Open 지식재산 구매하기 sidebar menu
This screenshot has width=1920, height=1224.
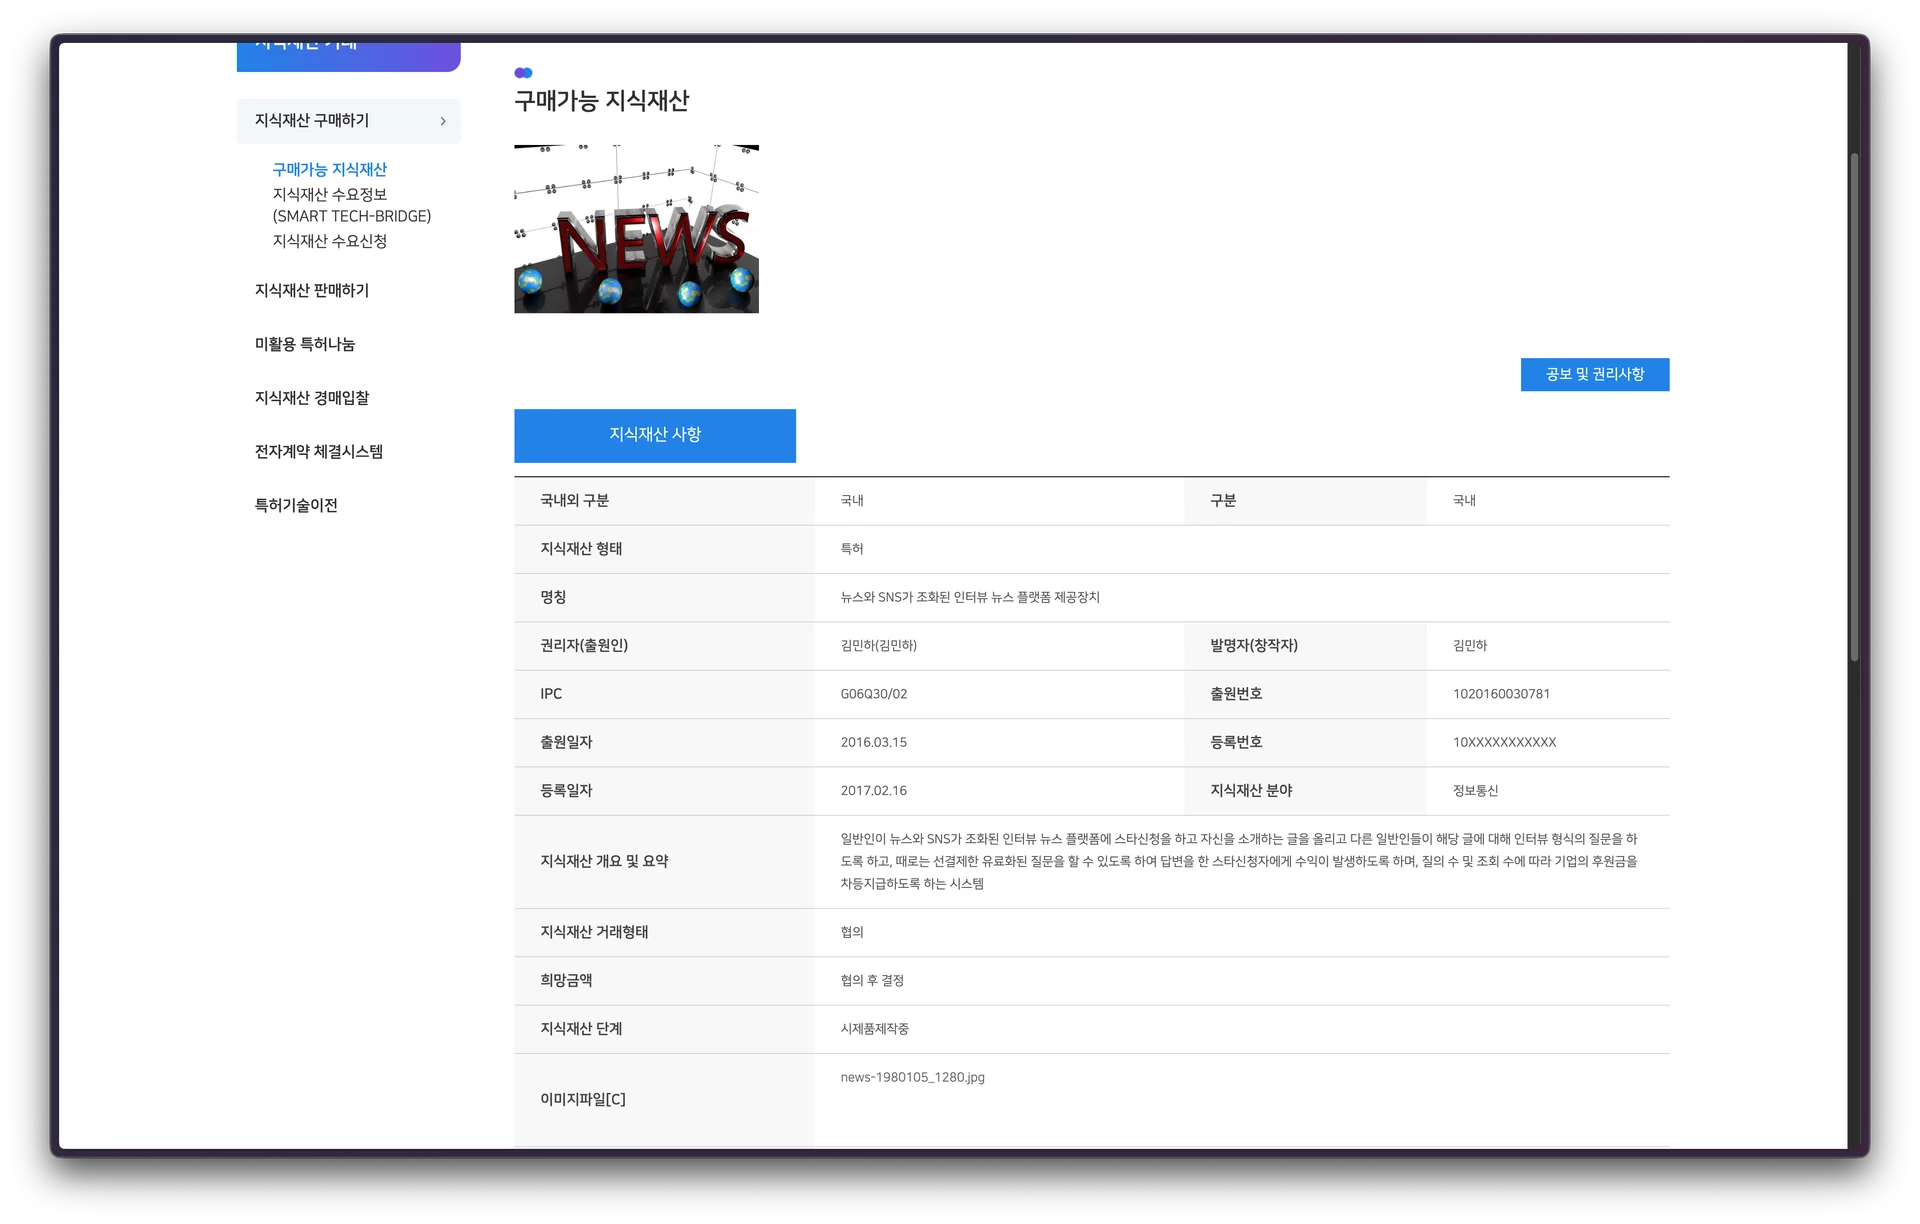tap(312, 121)
